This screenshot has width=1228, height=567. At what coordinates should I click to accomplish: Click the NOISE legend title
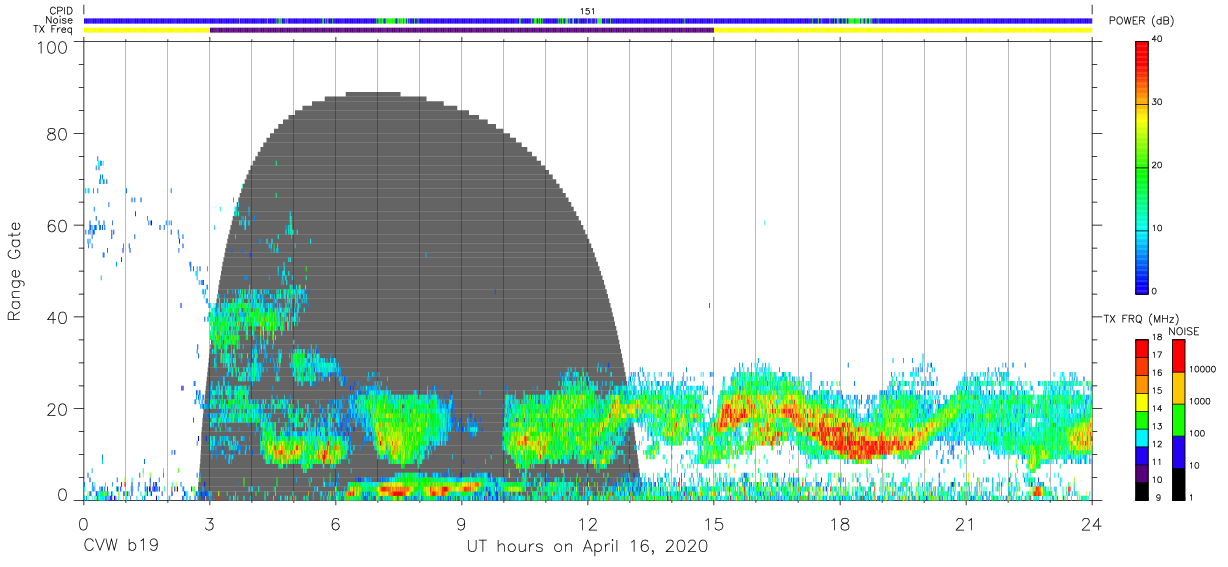(1182, 331)
